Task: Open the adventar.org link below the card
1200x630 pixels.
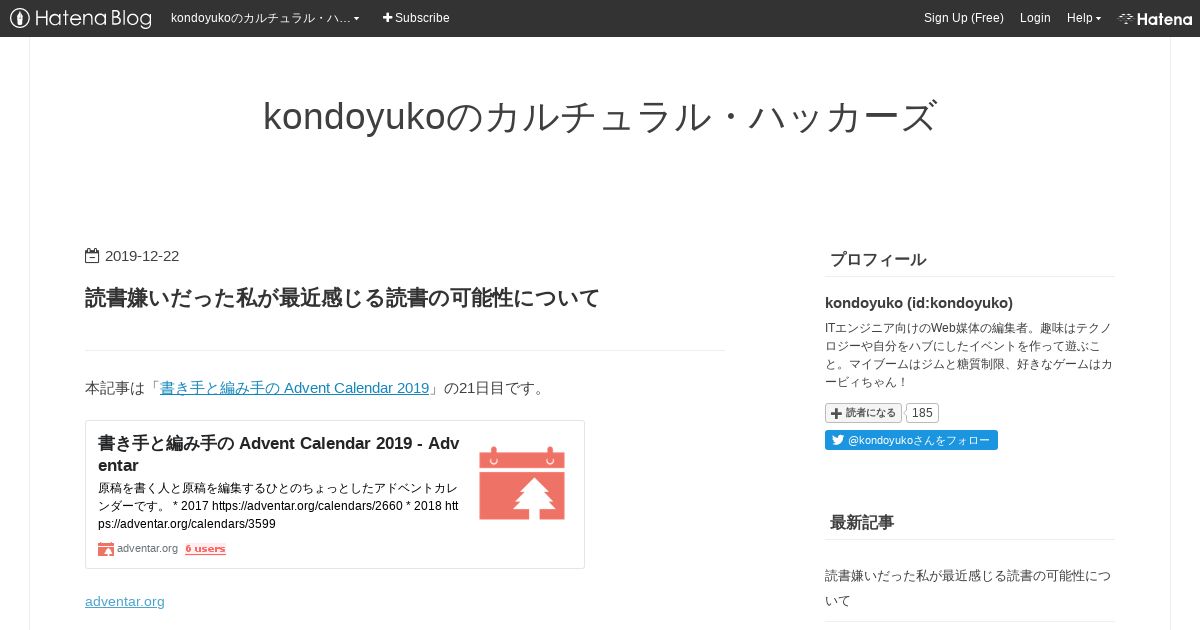Action: 125,601
